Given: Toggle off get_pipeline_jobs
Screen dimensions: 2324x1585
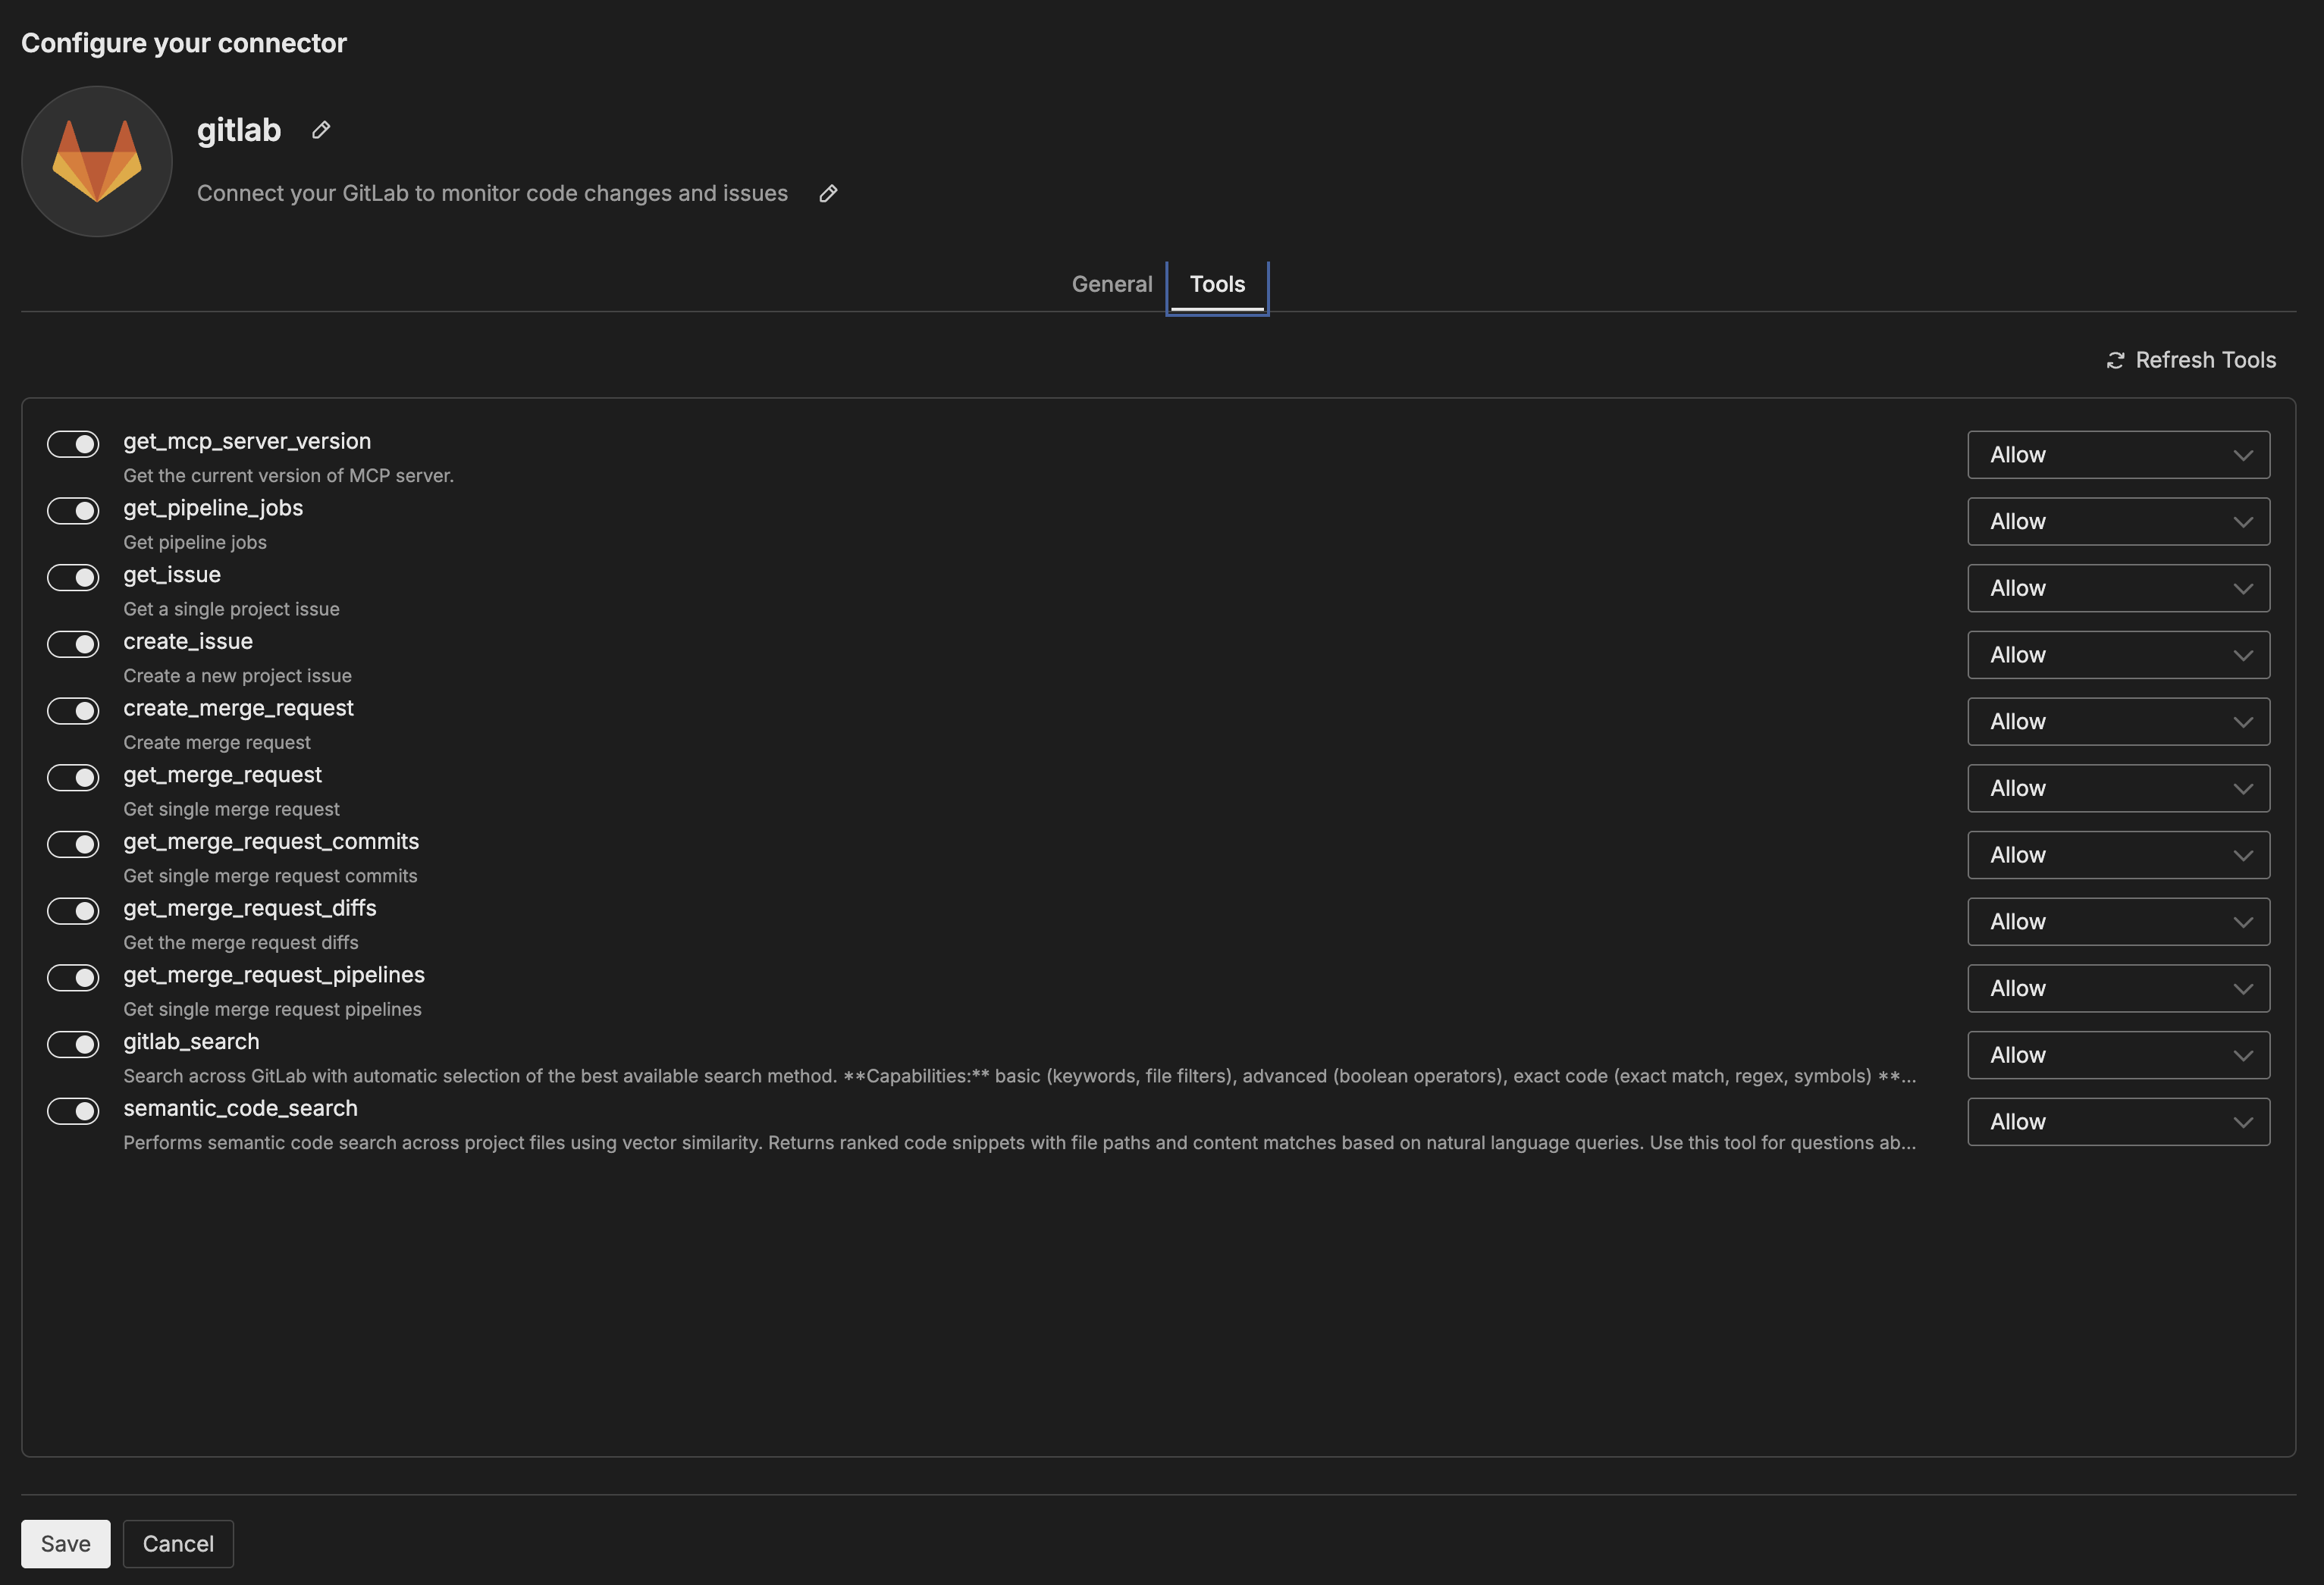Looking at the screenshot, I should tap(73, 510).
